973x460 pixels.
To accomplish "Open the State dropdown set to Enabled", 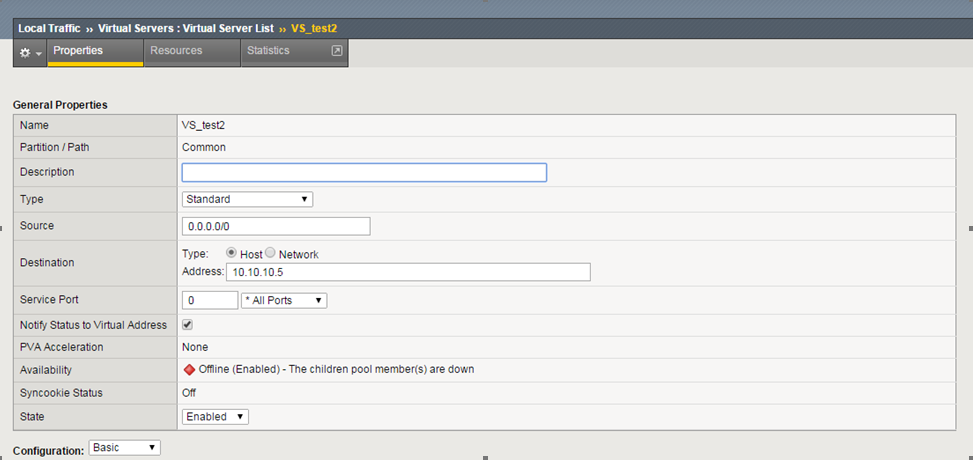I will [x=214, y=416].
